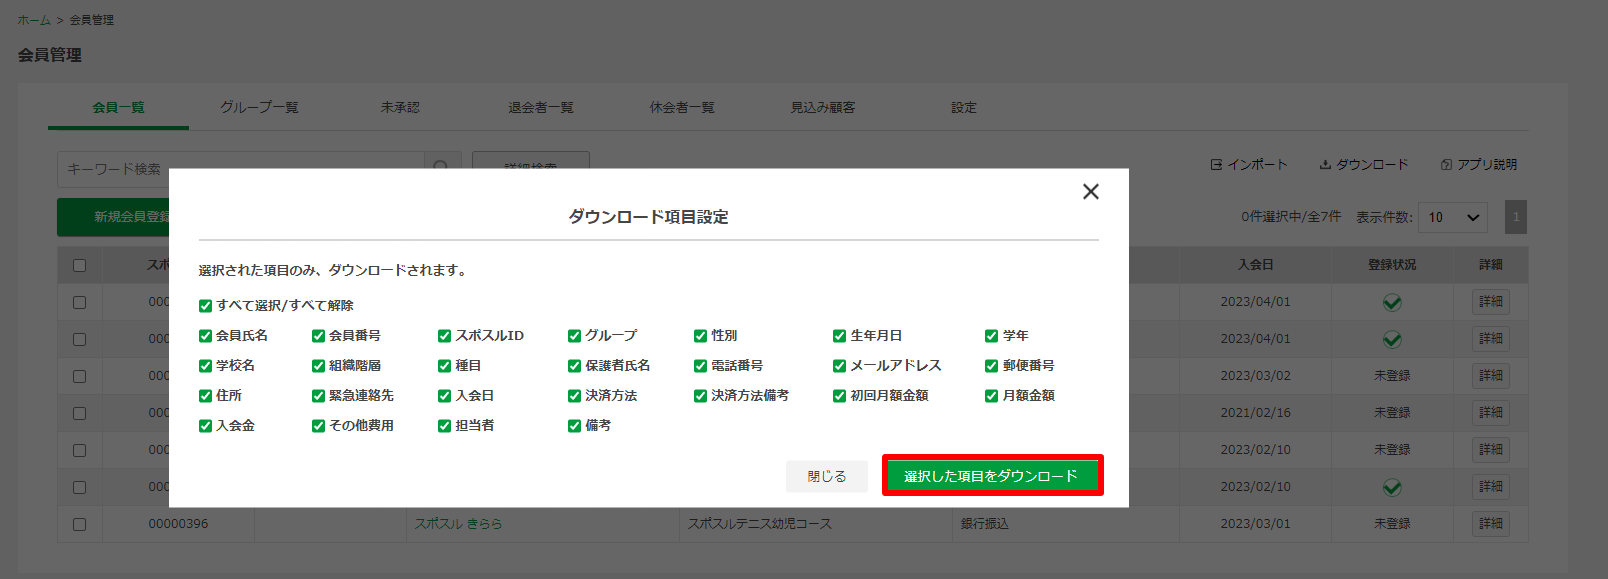This screenshot has height=579, width=1608.
Task: Uncheck the 決済方法備考 checkbox
Action: pyautogui.click(x=700, y=396)
